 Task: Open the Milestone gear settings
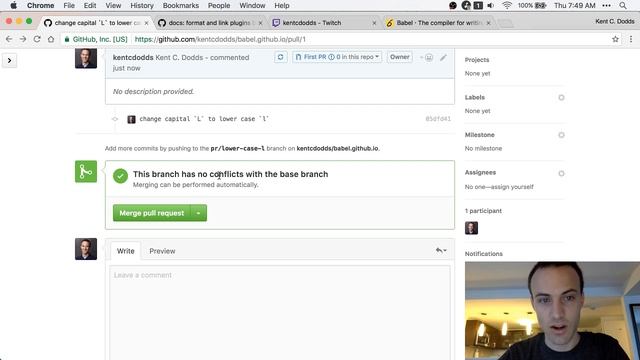click(561, 135)
